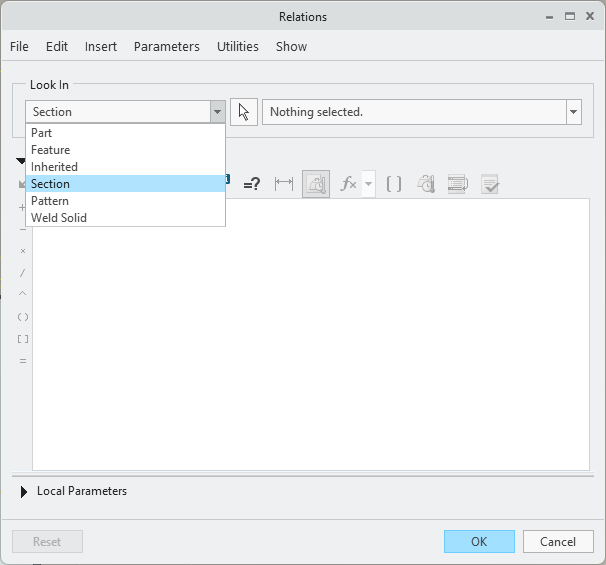Open the Parameters menu
The width and height of the screenshot is (606, 565).
click(x=166, y=46)
